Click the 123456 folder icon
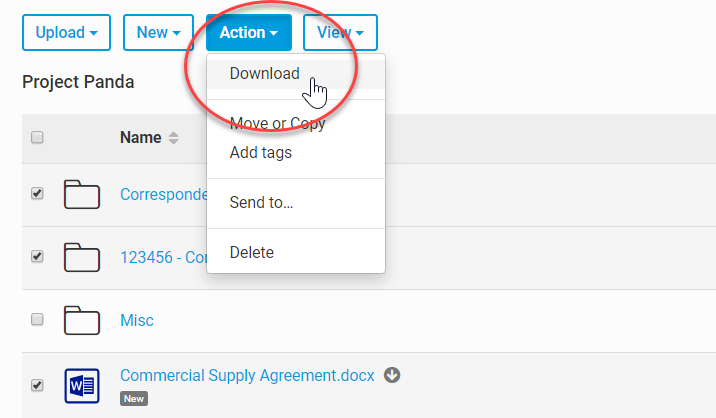 [82, 257]
